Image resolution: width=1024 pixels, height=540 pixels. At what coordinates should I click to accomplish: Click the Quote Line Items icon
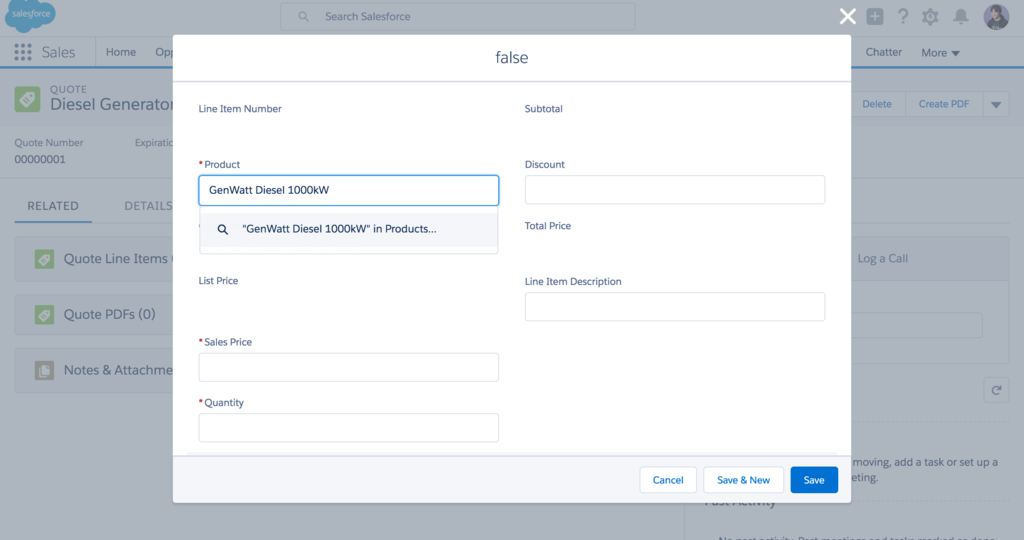(x=44, y=259)
